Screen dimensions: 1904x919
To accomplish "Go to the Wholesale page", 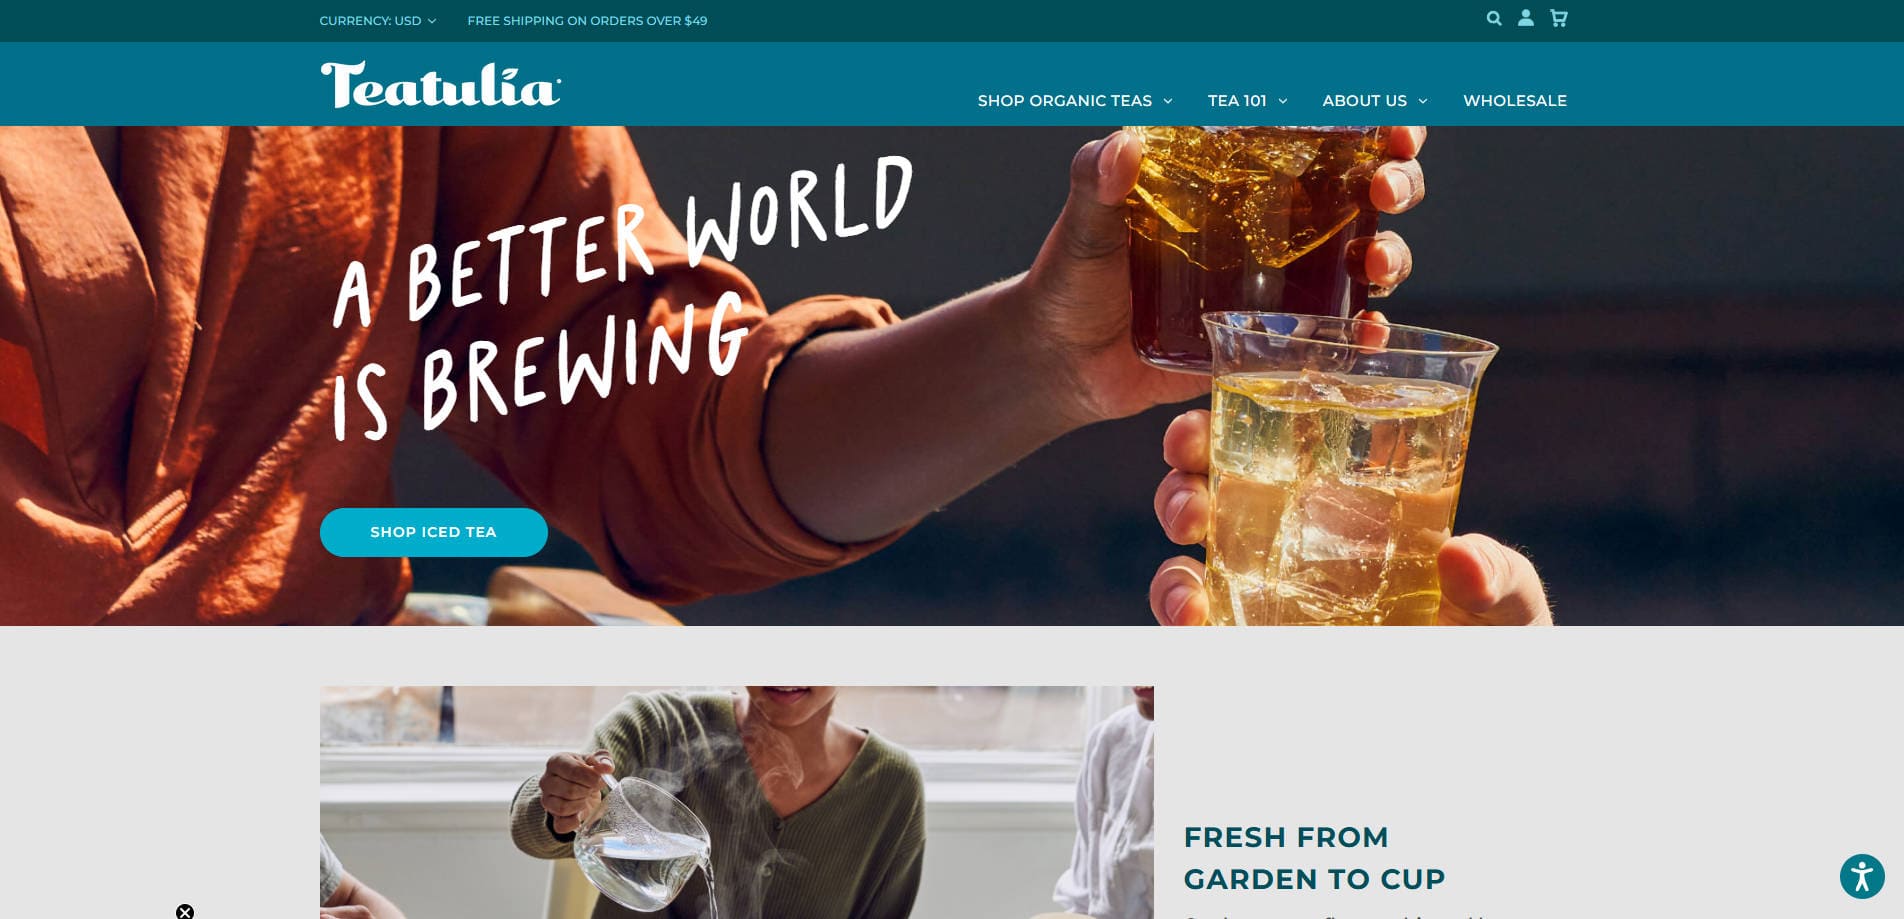I will click(1515, 101).
